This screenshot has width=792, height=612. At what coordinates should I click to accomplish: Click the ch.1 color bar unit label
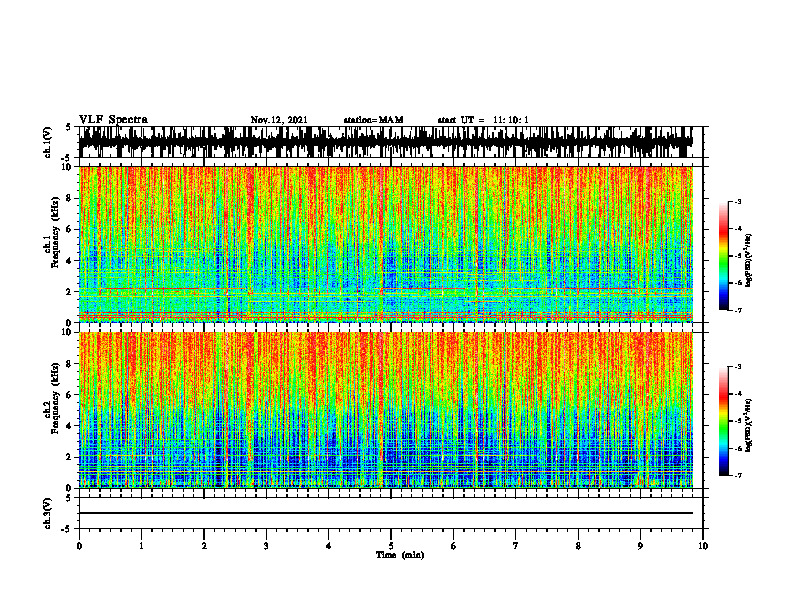click(x=749, y=261)
